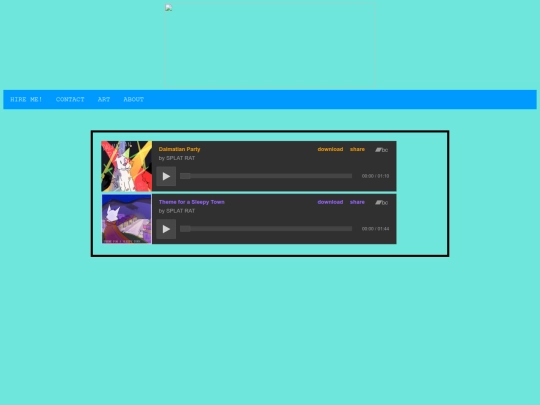Click the 00:00 / 01:44 time display
The height and width of the screenshot is (405, 540).
tap(375, 229)
